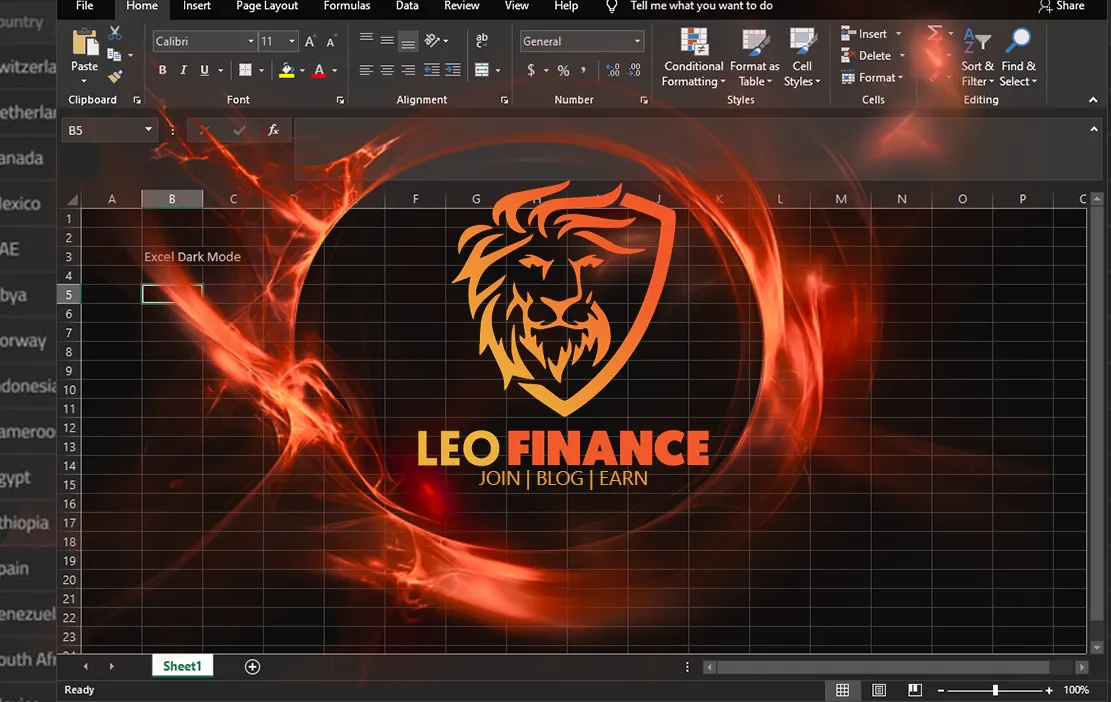
Task: Click the Cut scissors icon
Action: [115, 33]
